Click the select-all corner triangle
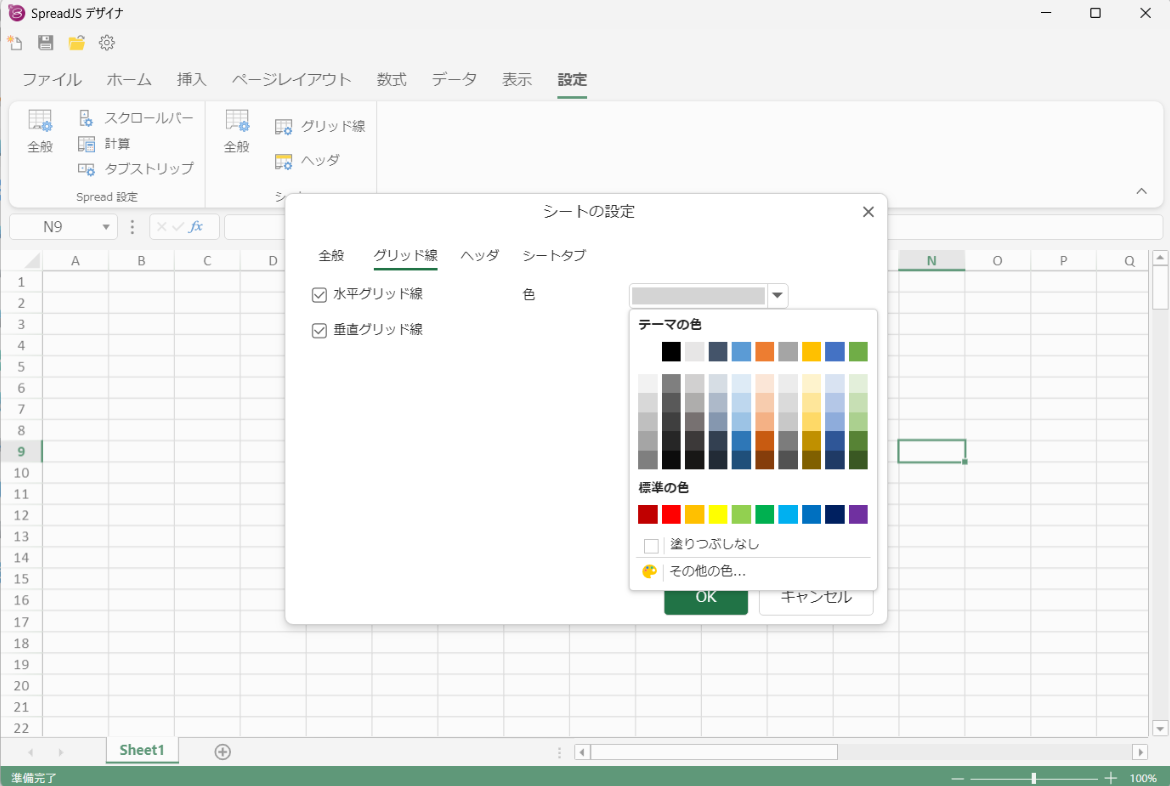The height and width of the screenshot is (786, 1170). tap(32, 261)
